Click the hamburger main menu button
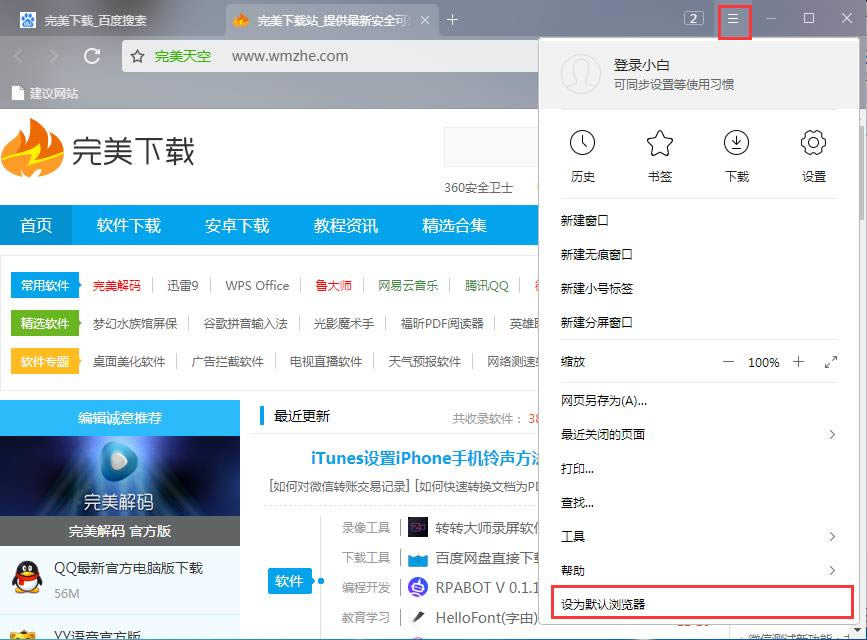 pyautogui.click(x=734, y=19)
